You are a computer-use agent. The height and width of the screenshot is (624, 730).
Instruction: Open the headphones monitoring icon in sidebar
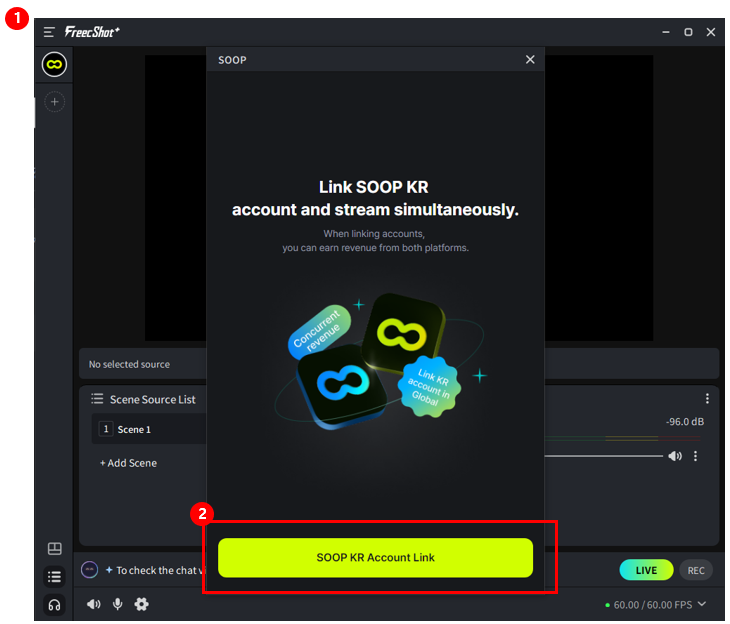tap(54, 605)
